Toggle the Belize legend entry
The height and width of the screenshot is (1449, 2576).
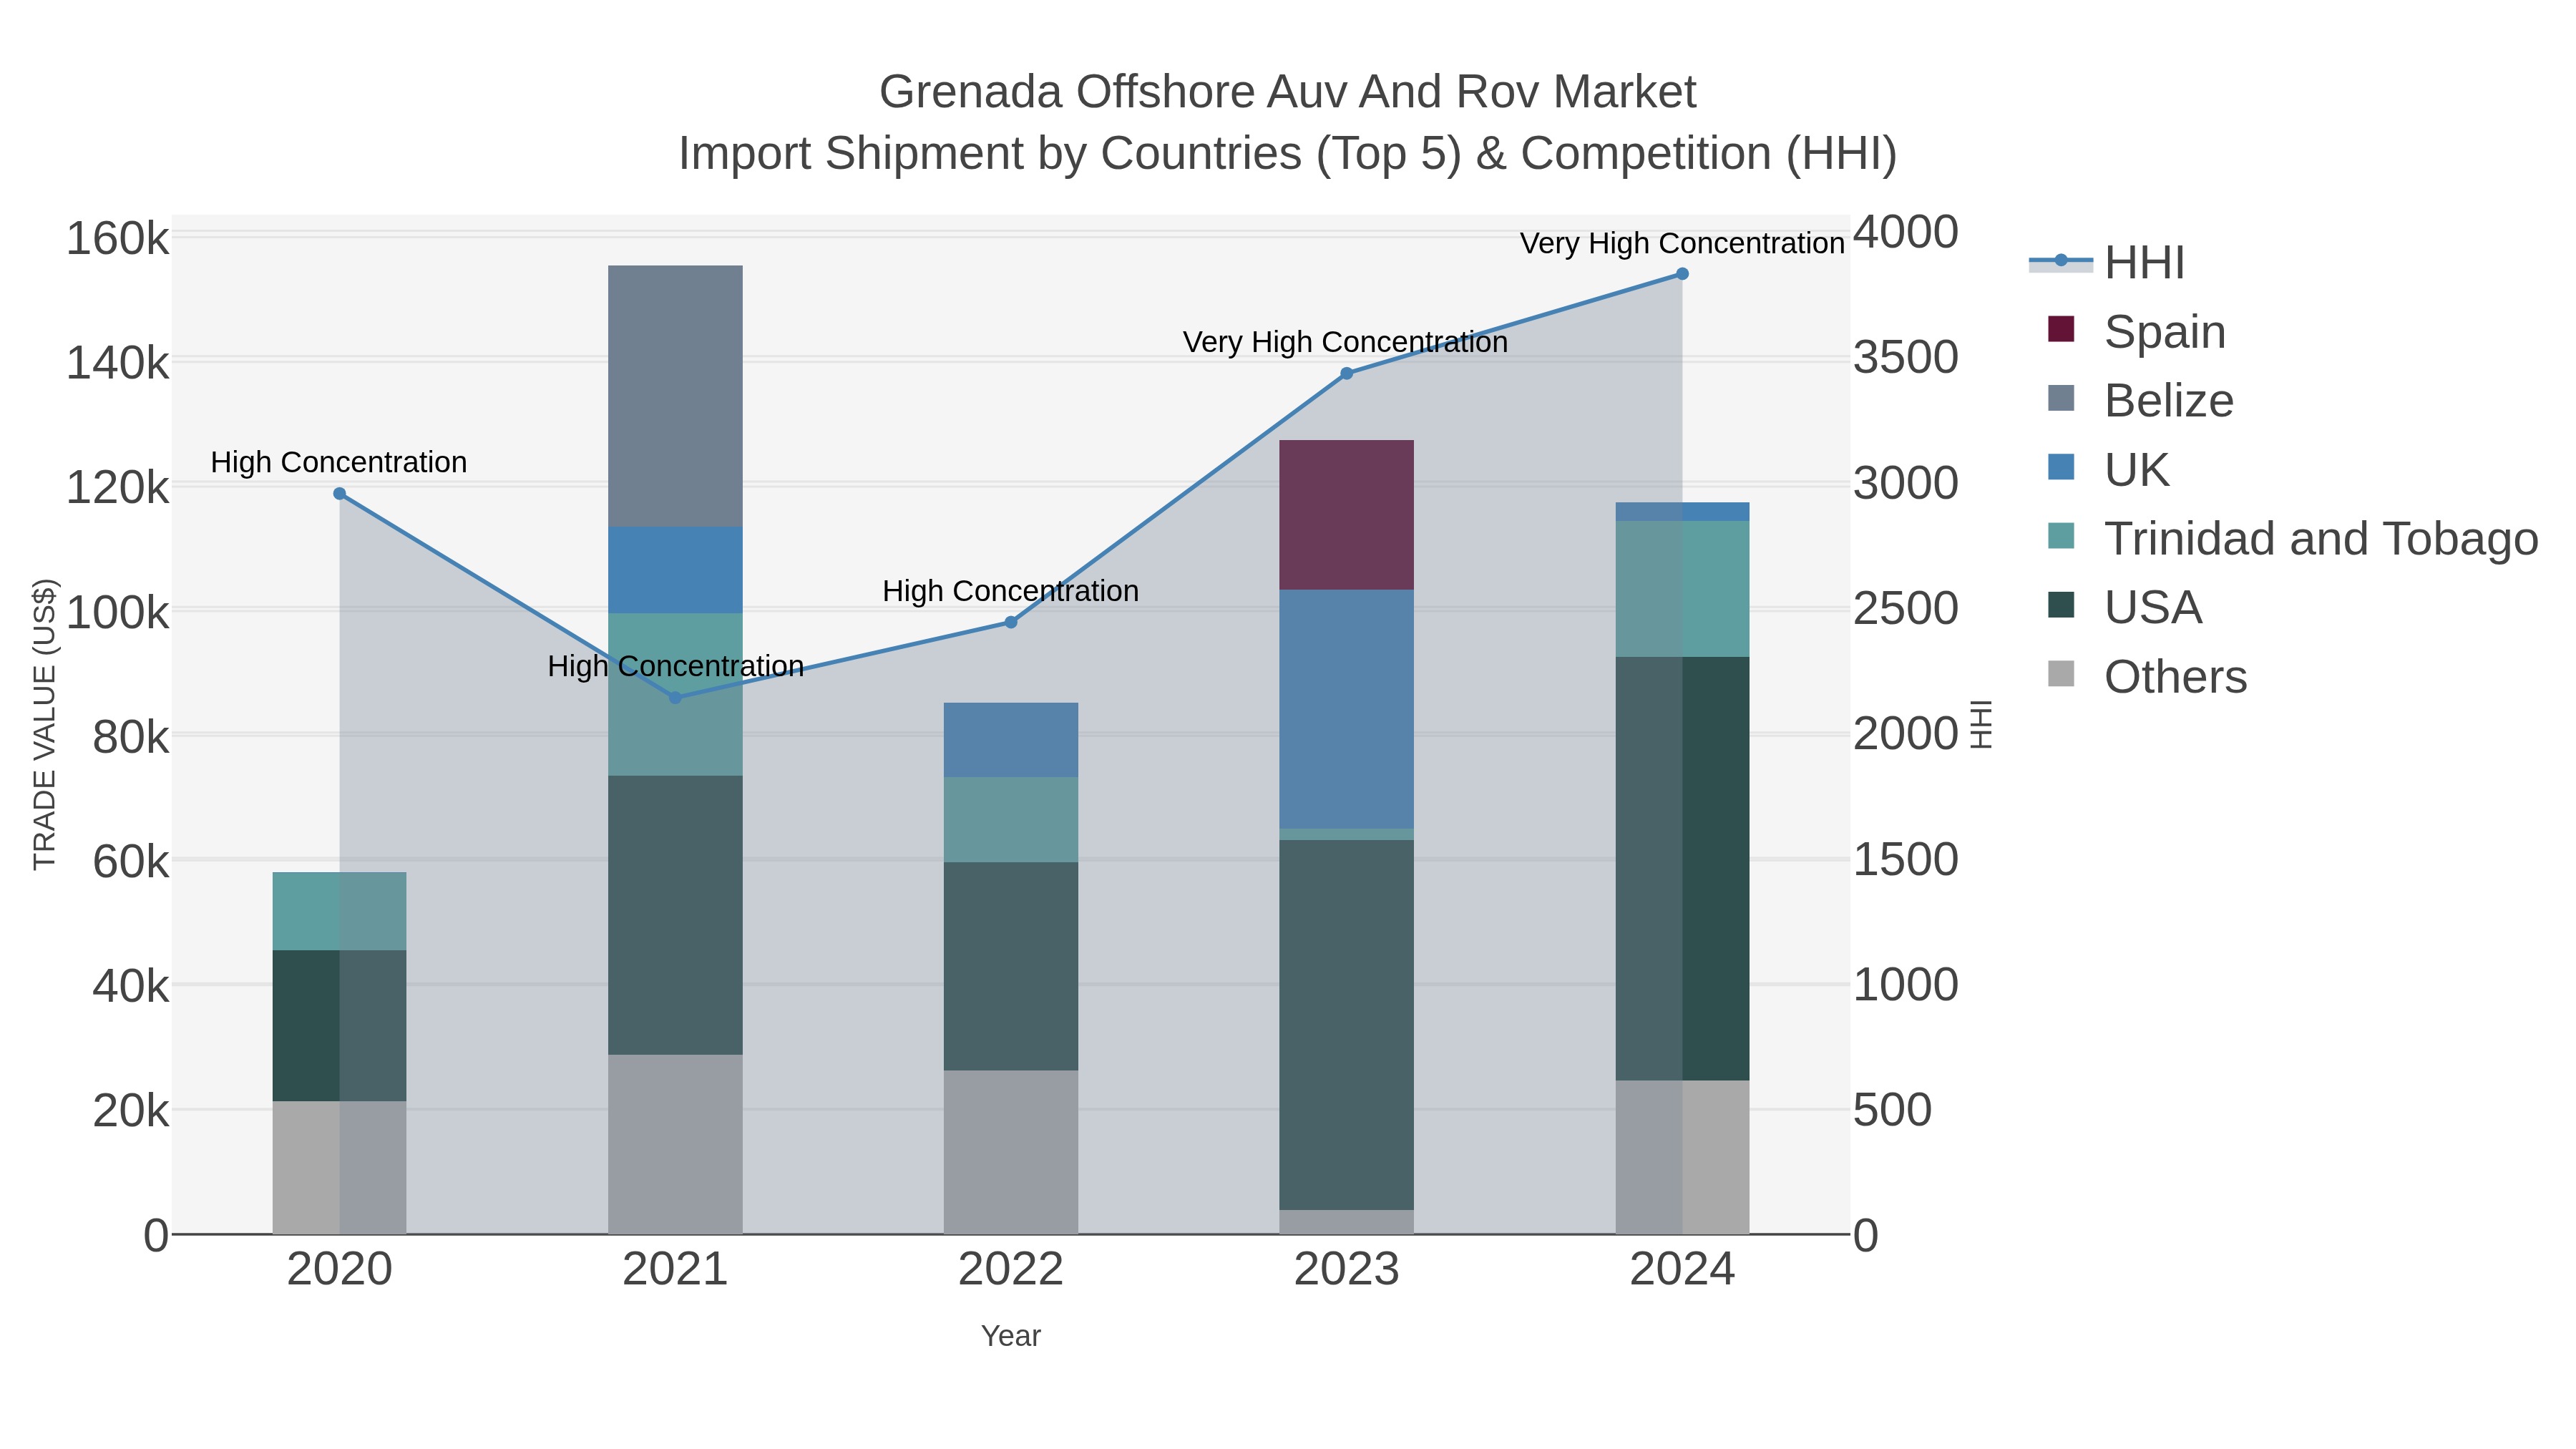point(2141,401)
